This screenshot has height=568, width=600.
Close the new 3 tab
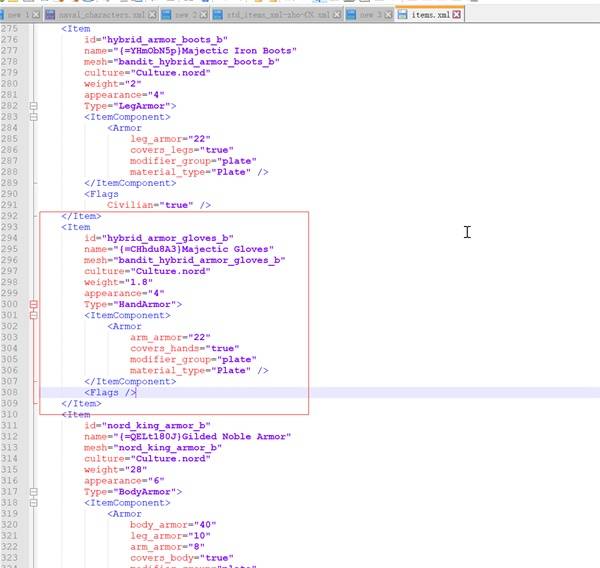(x=387, y=15)
